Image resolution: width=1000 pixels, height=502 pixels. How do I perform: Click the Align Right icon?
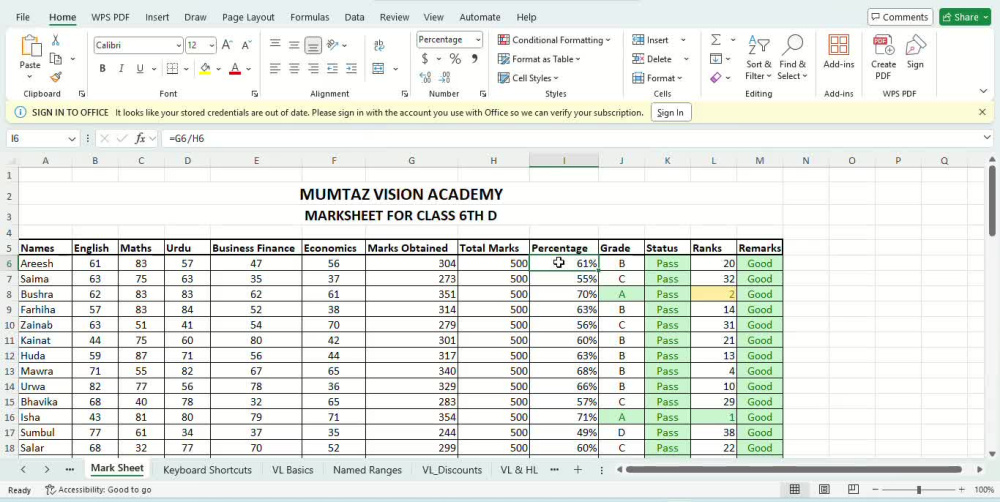coord(313,68)
